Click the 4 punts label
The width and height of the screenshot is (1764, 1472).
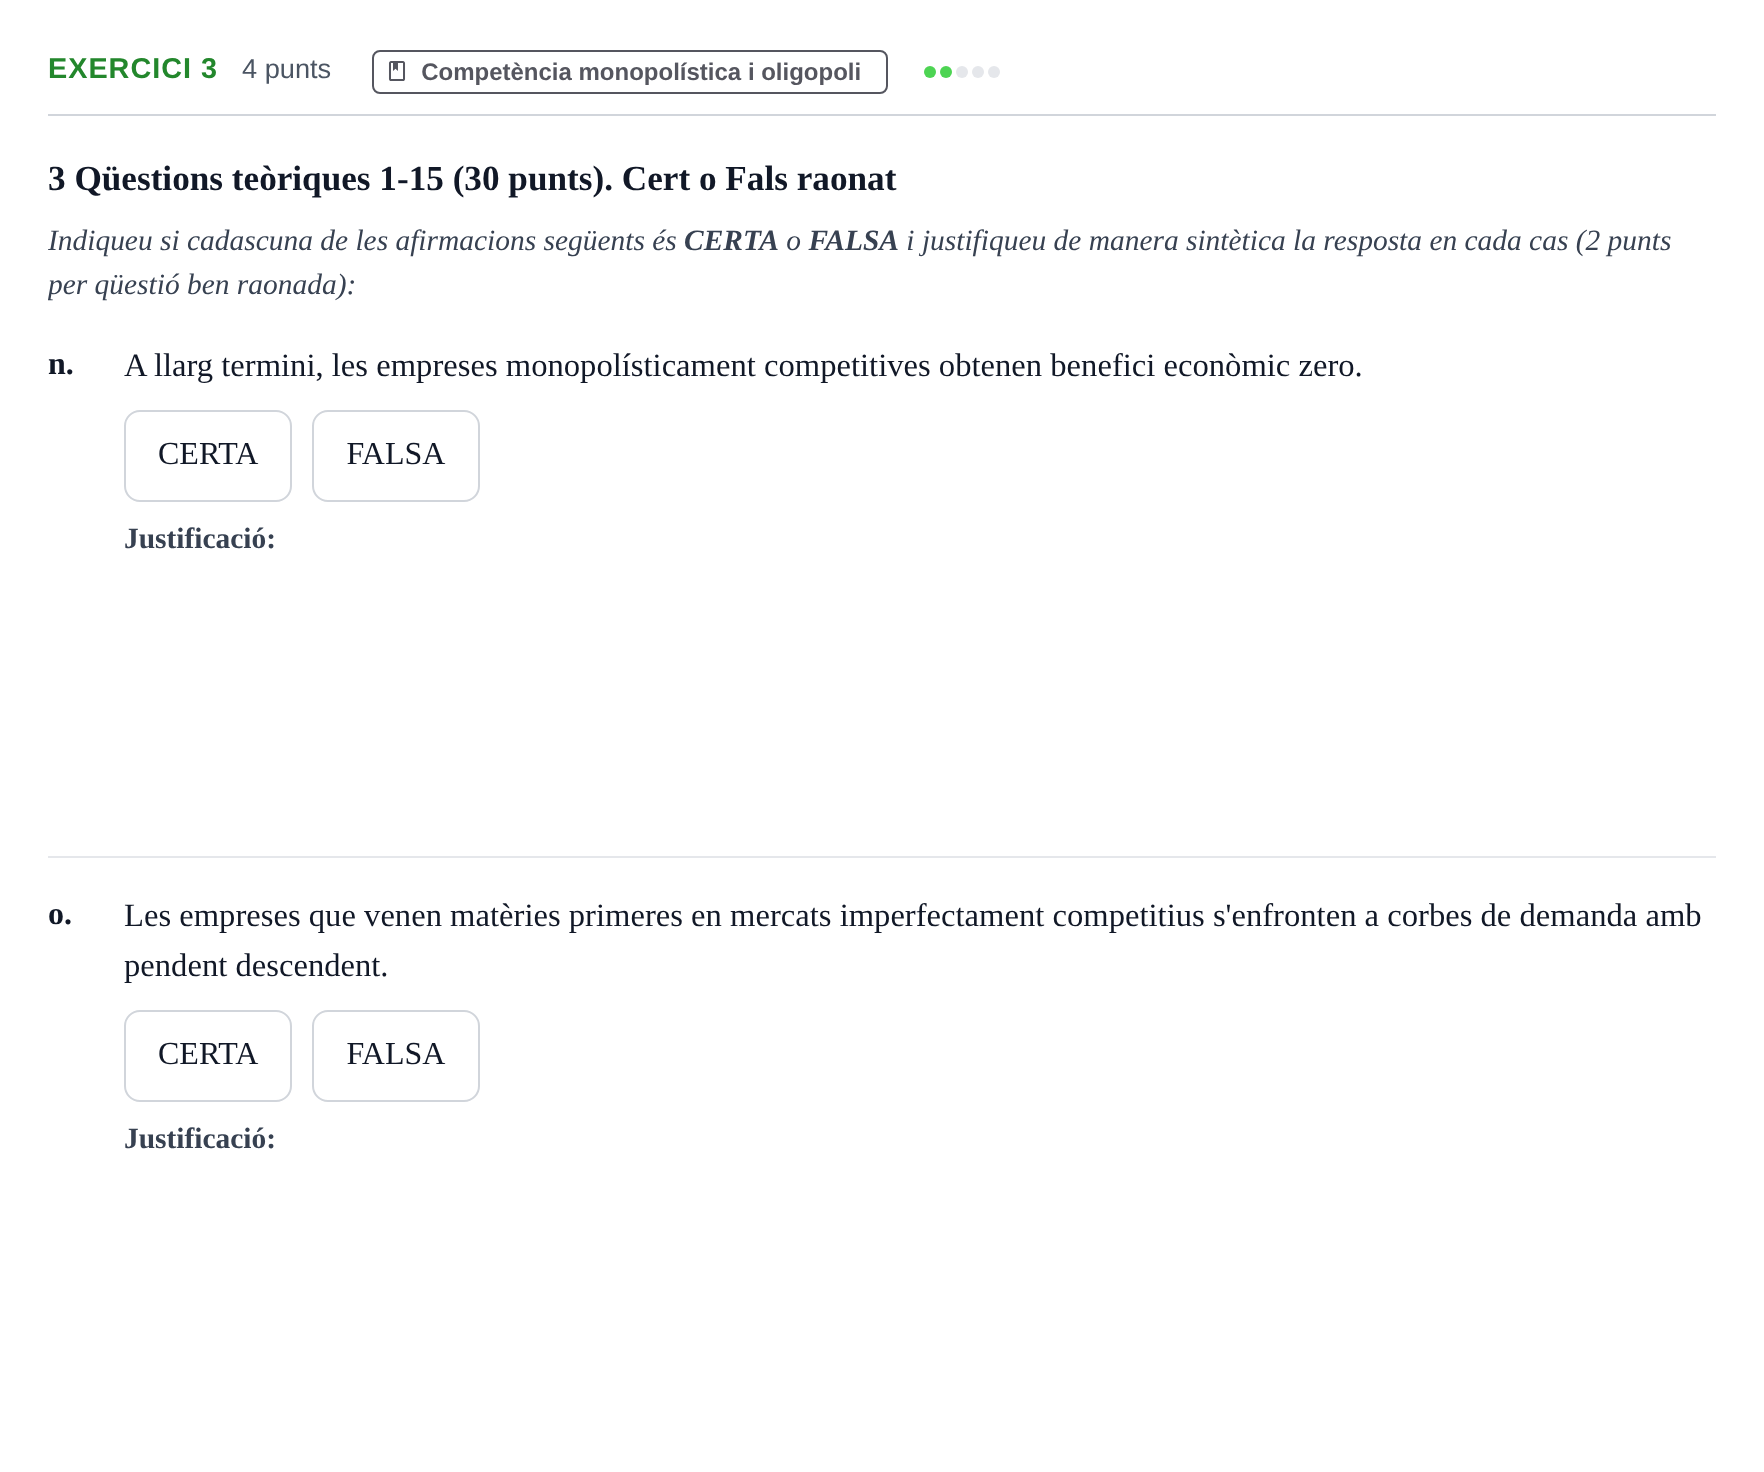pyautogui.click(x=286, y=69)
